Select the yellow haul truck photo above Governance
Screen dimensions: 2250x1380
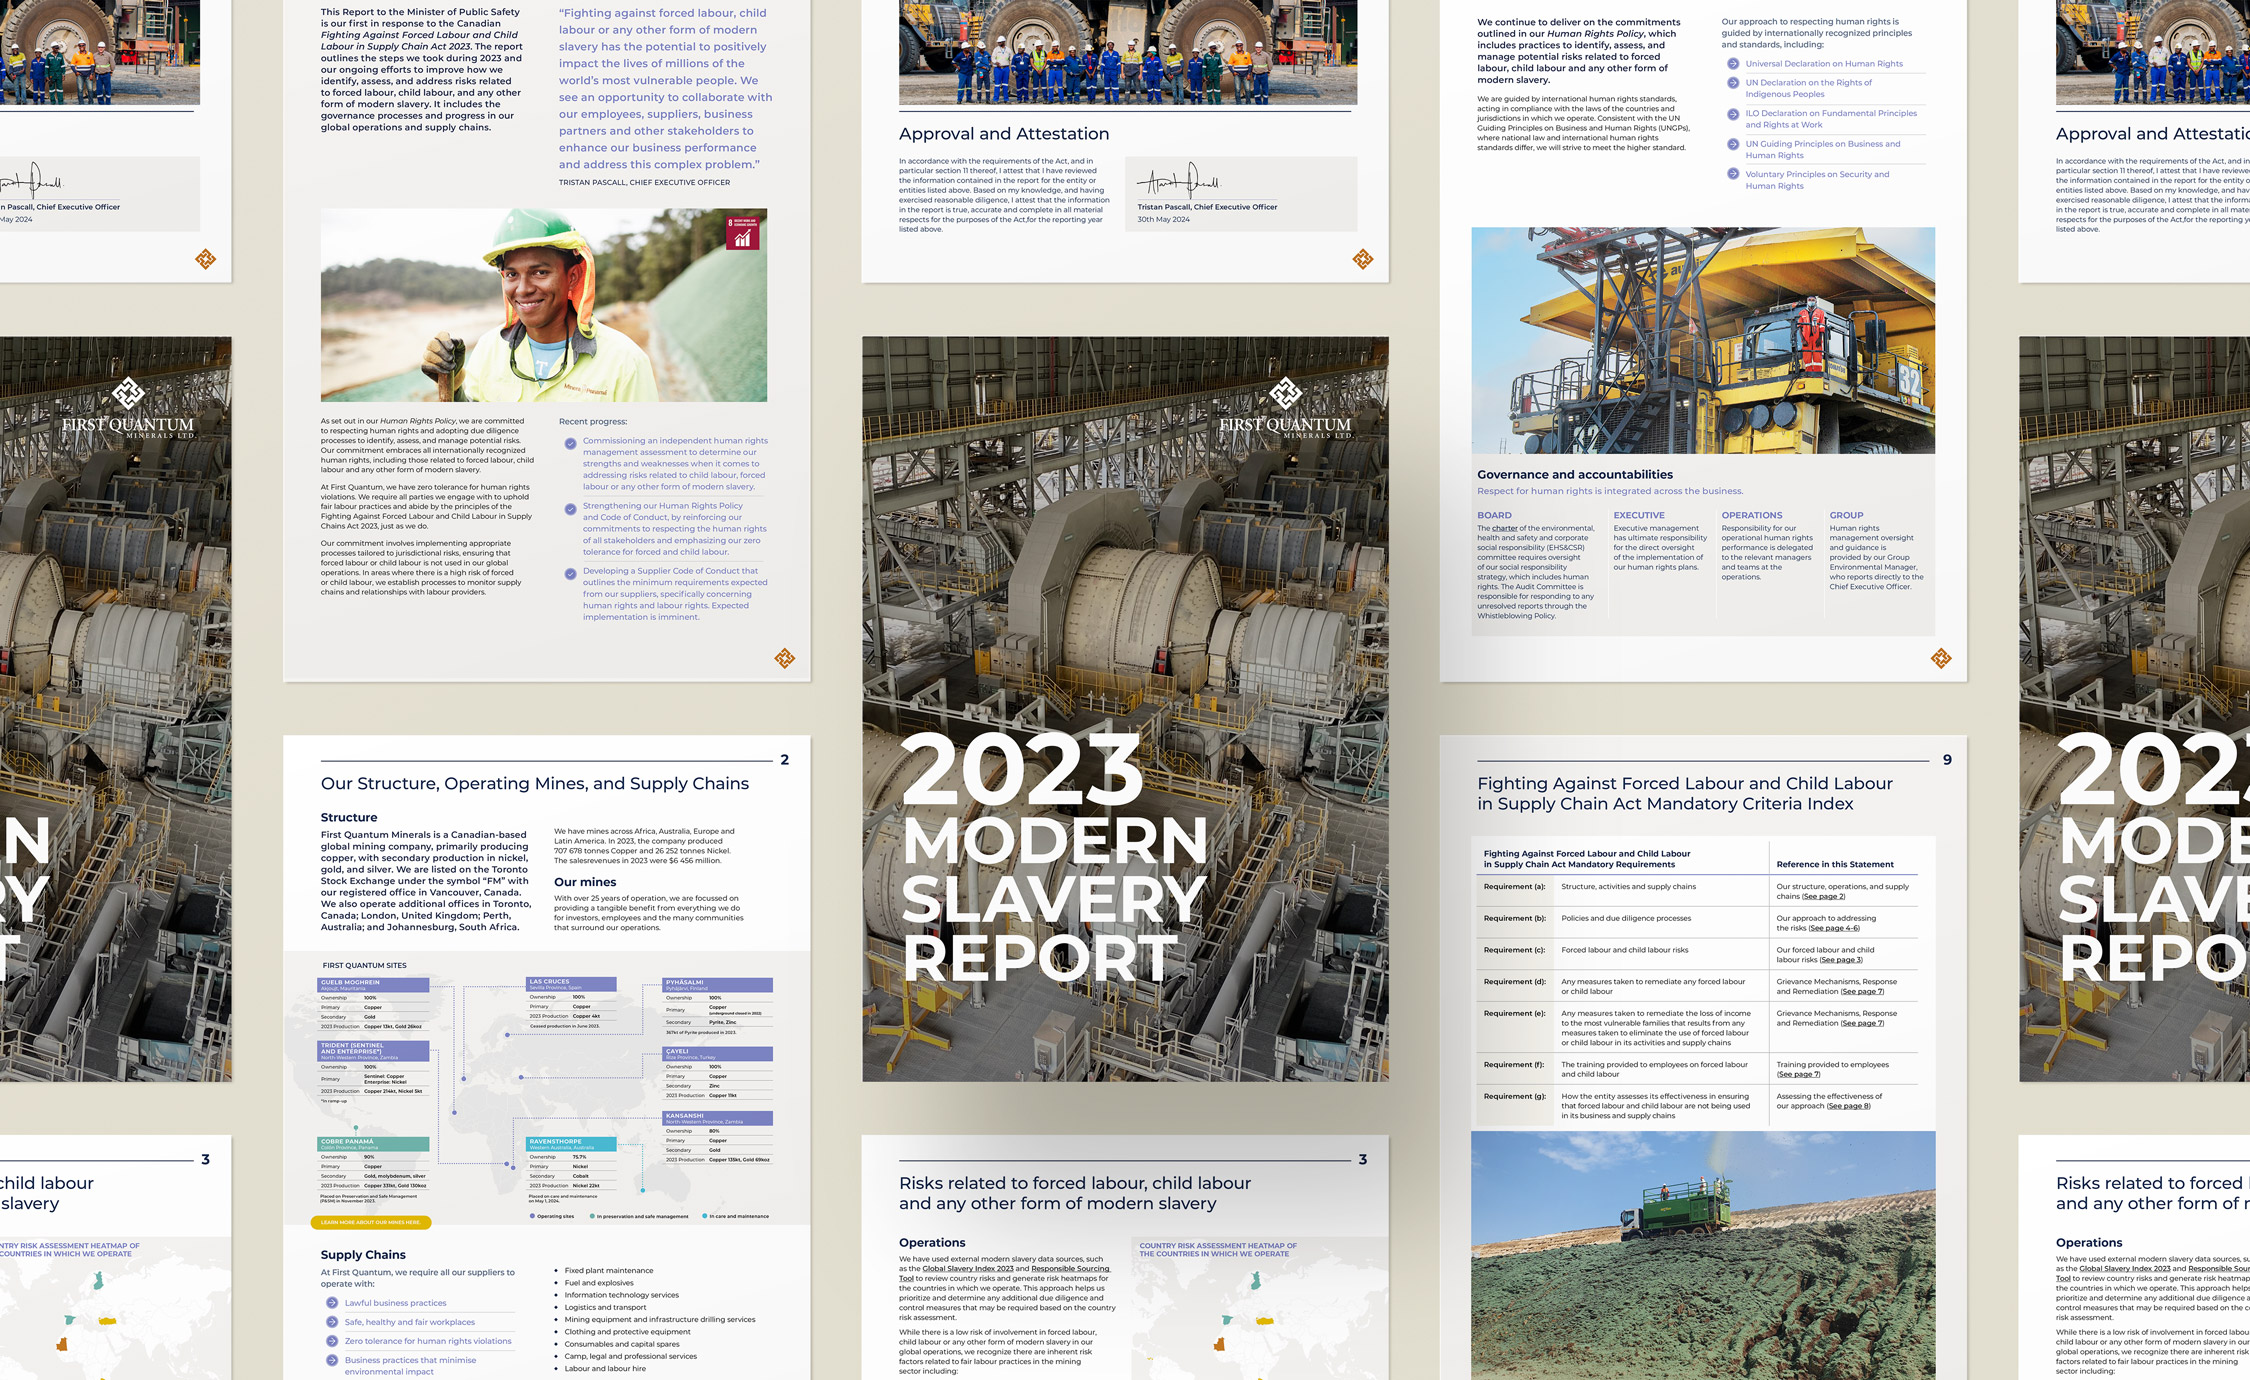click(1703, 340)
